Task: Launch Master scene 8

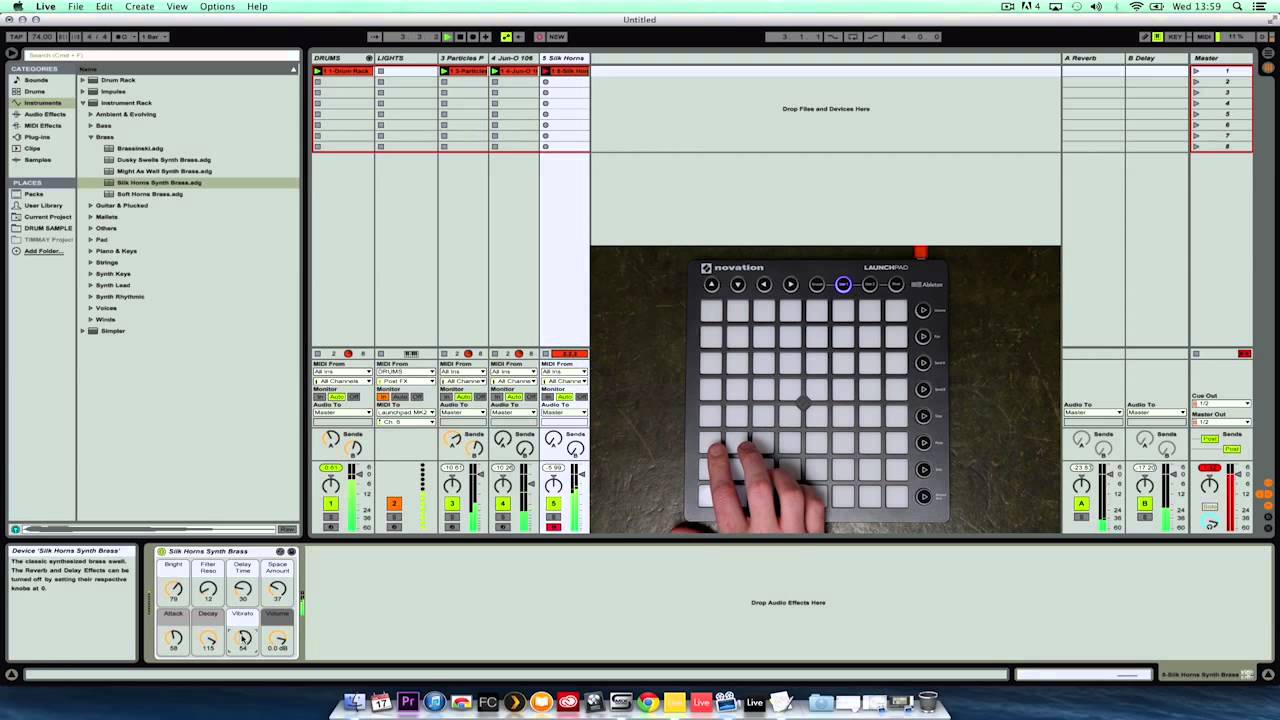Action: pos(1196,147)
